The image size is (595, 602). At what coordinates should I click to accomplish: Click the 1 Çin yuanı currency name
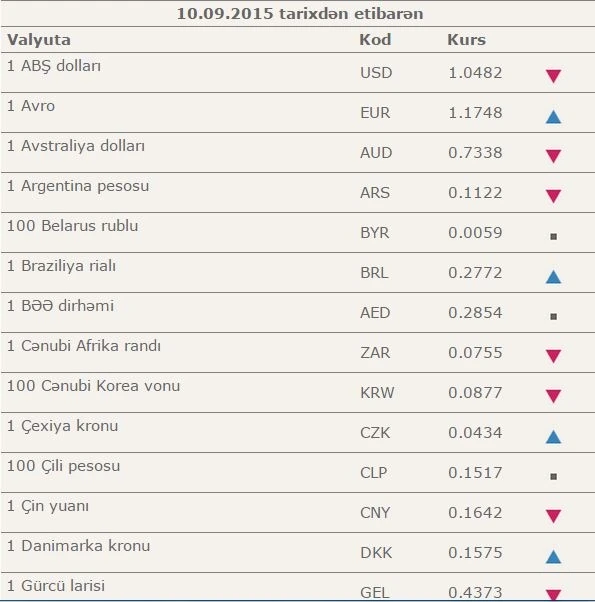[48, 506]
